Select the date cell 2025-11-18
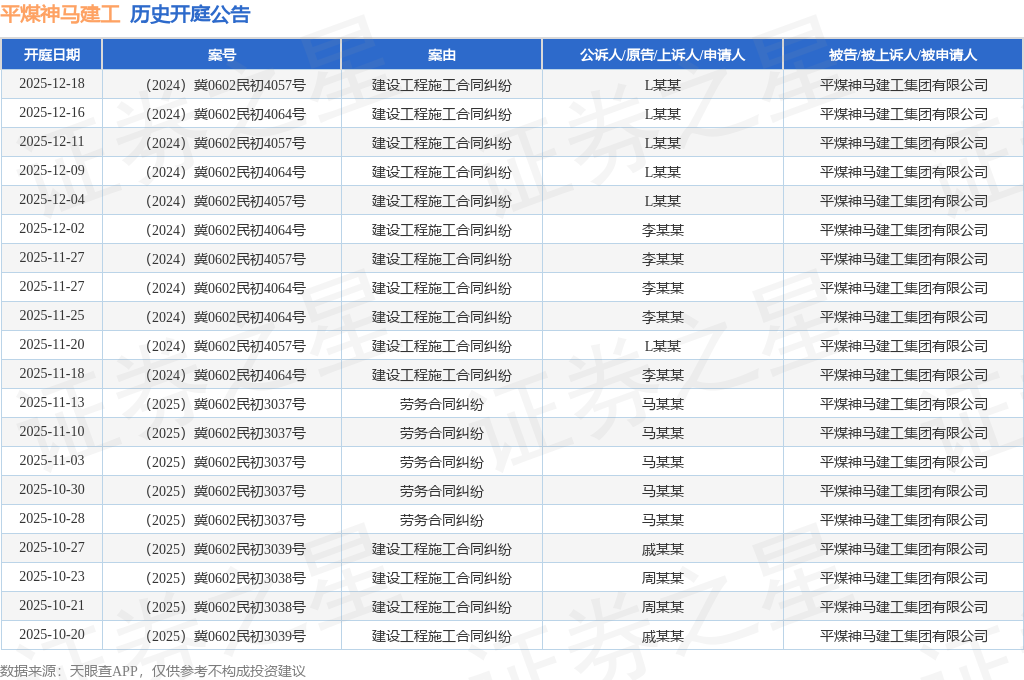This screenshot has height=680, width=1024. point(52,374)
